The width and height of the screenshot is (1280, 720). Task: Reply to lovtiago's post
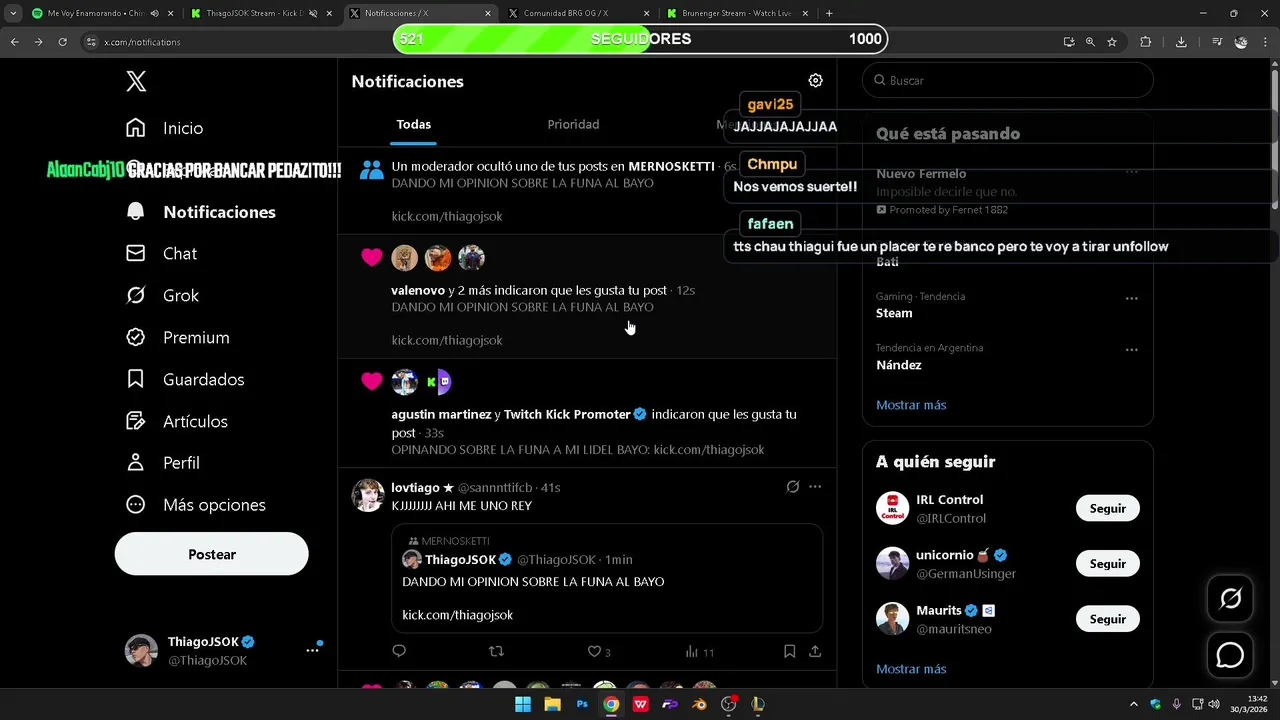(x=399, y=651)
